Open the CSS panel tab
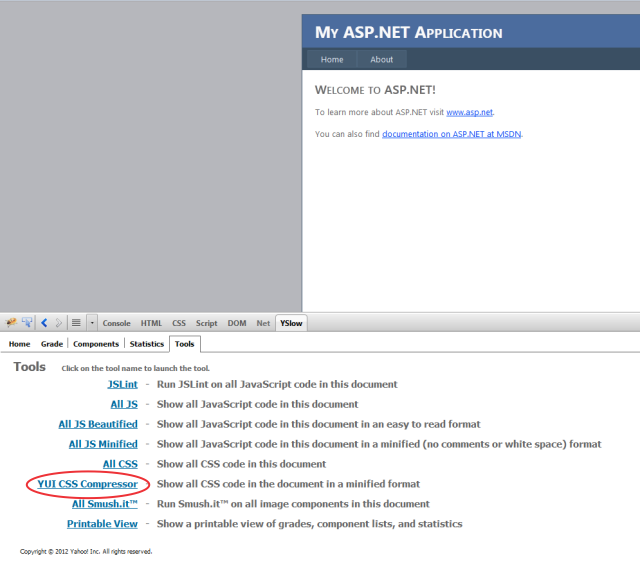Image resolution: width=640 pixels, height=571 pixels. pos(179,323)
